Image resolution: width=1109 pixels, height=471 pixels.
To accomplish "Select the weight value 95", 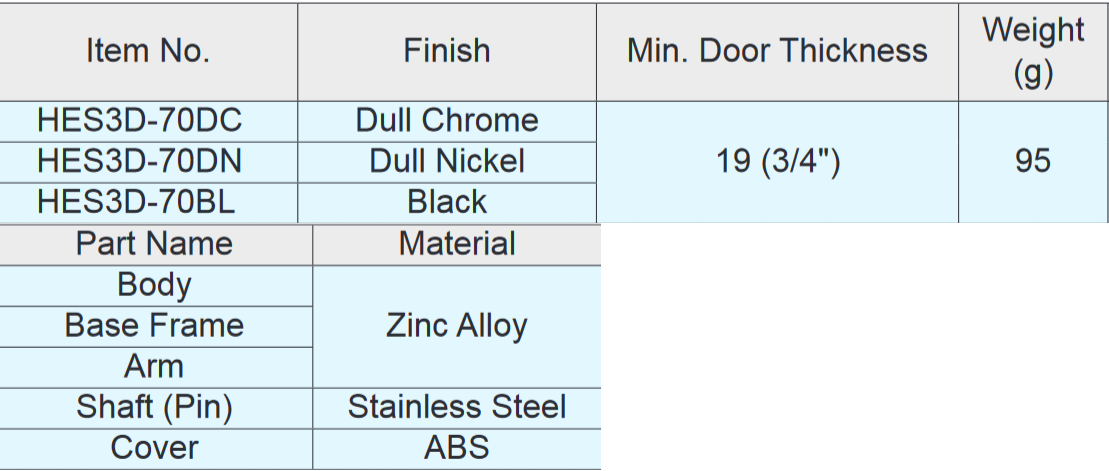I will (1033, 161).
